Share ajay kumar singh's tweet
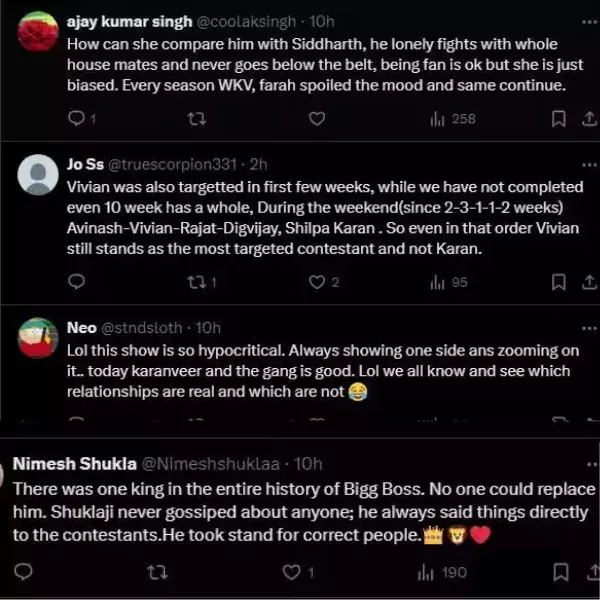Viewport: 600px width, 600px height. [588, 119]
